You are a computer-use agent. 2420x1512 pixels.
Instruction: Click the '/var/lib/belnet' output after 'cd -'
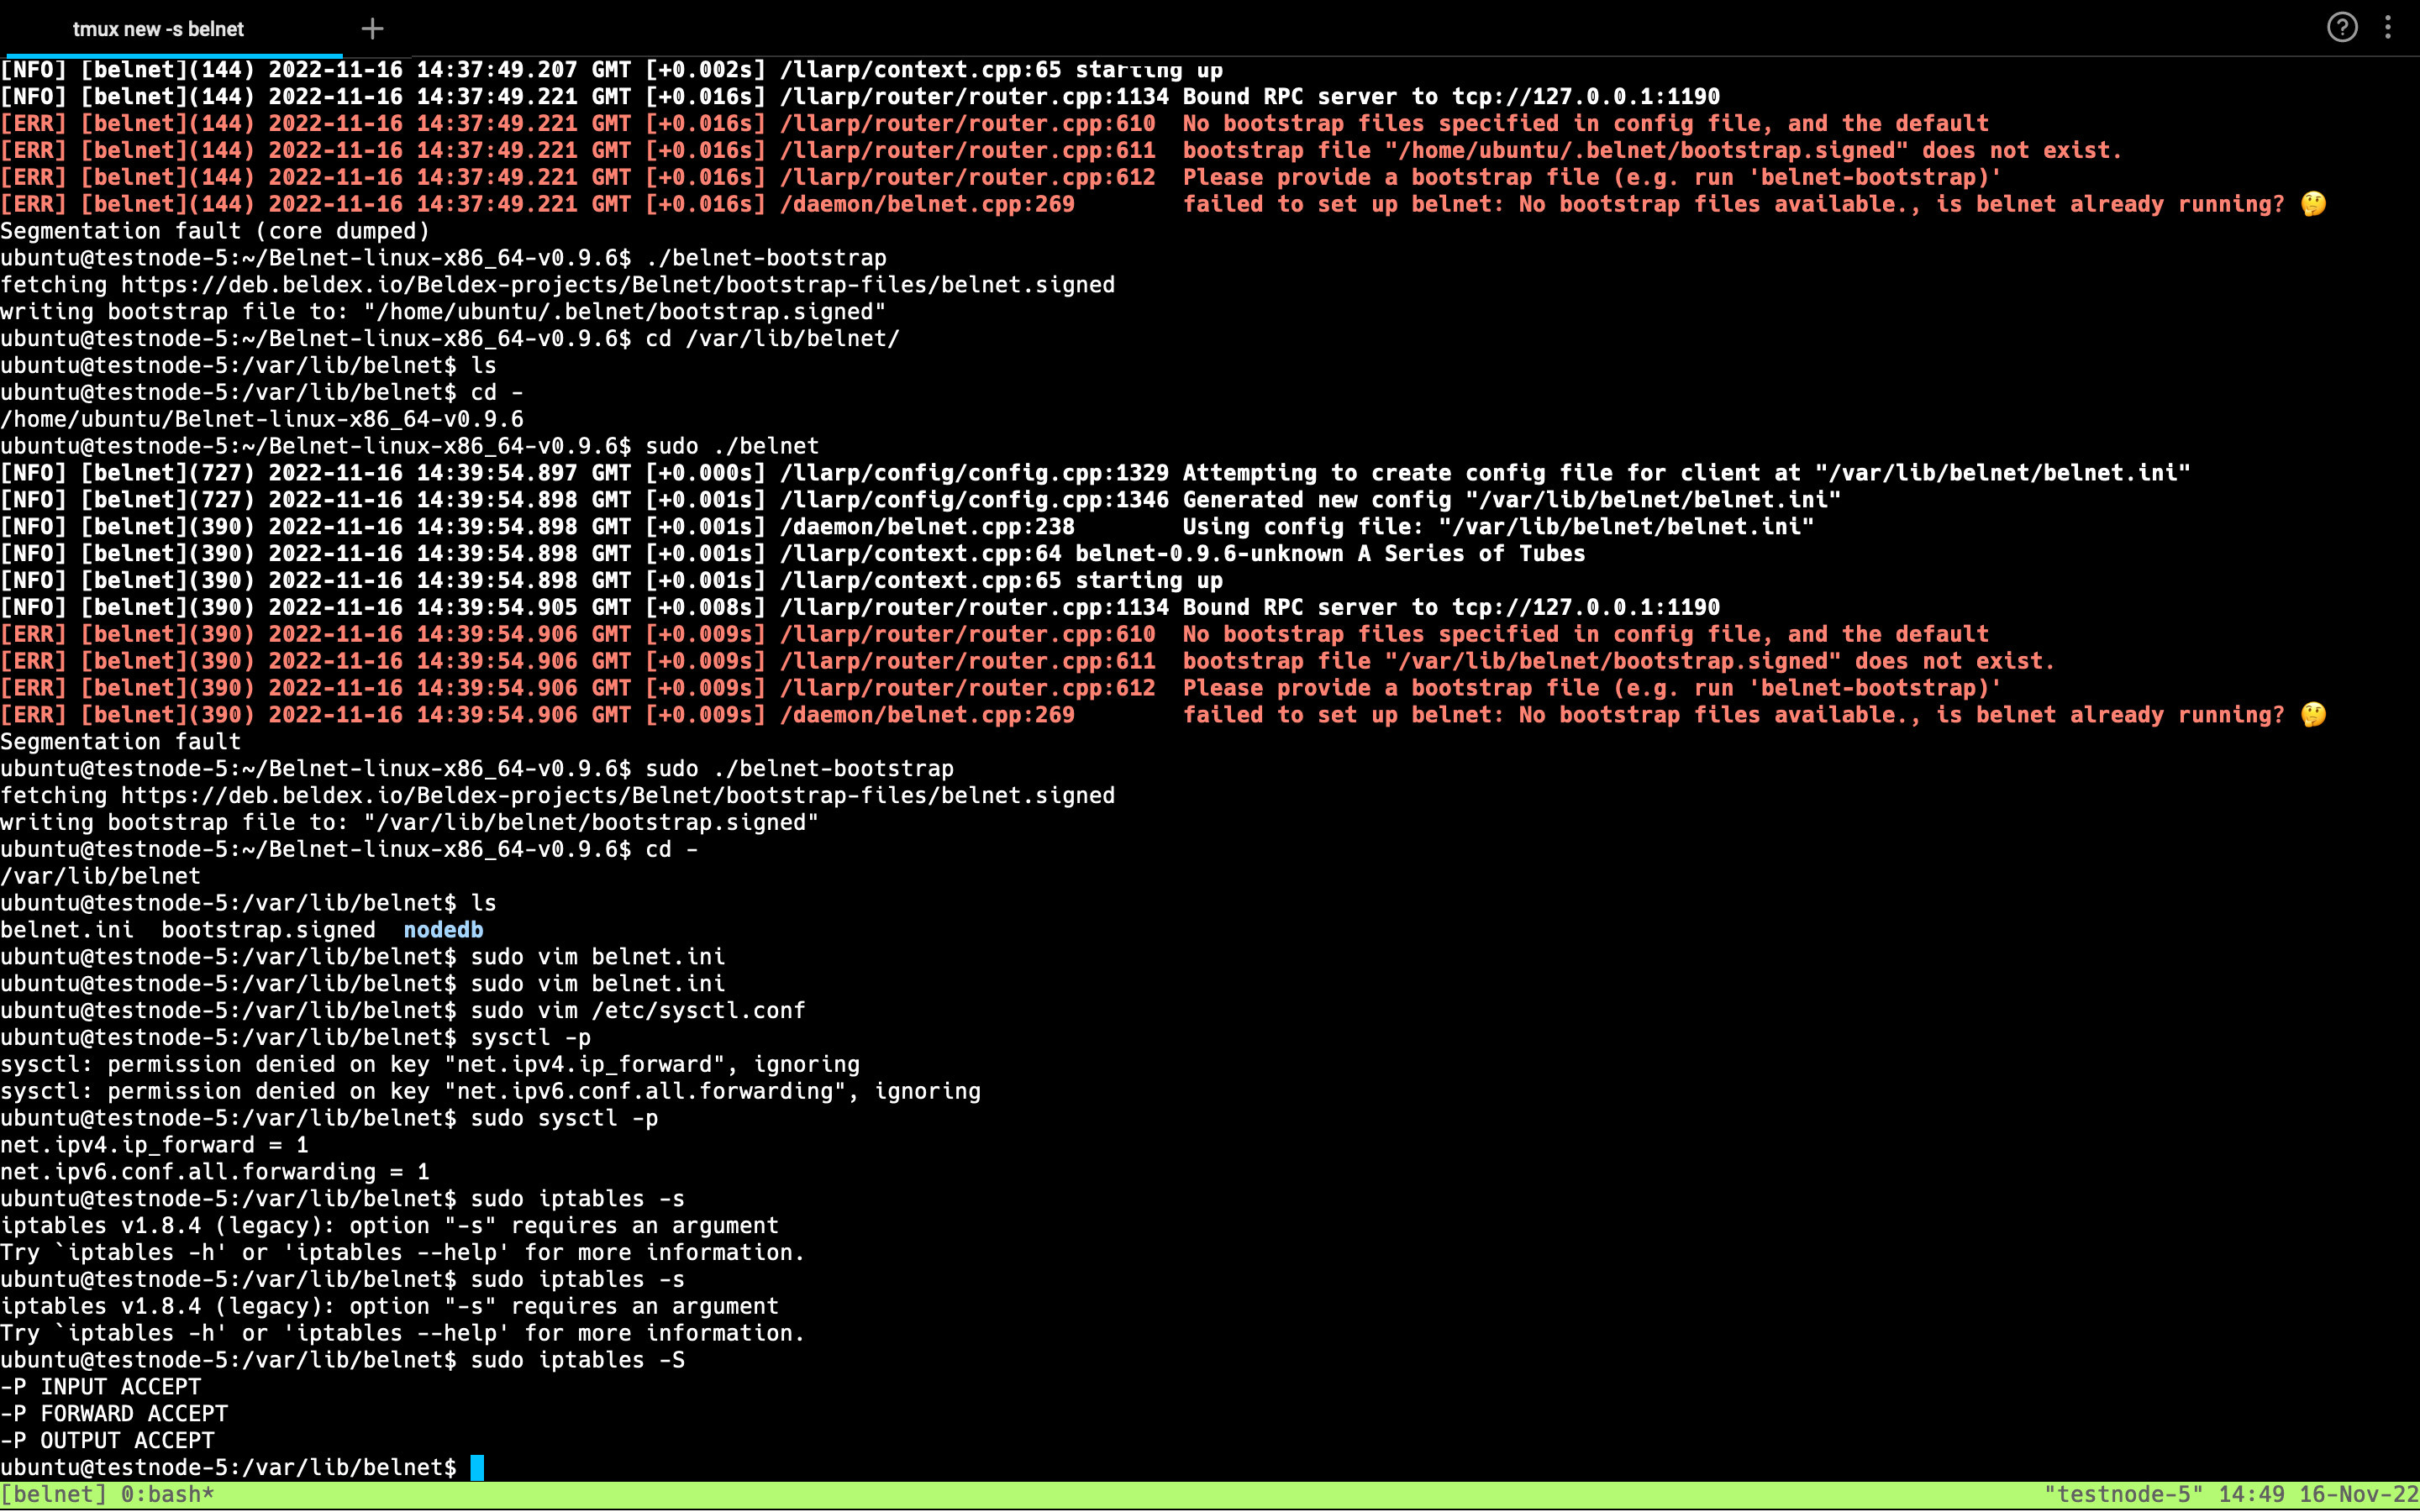100,876
